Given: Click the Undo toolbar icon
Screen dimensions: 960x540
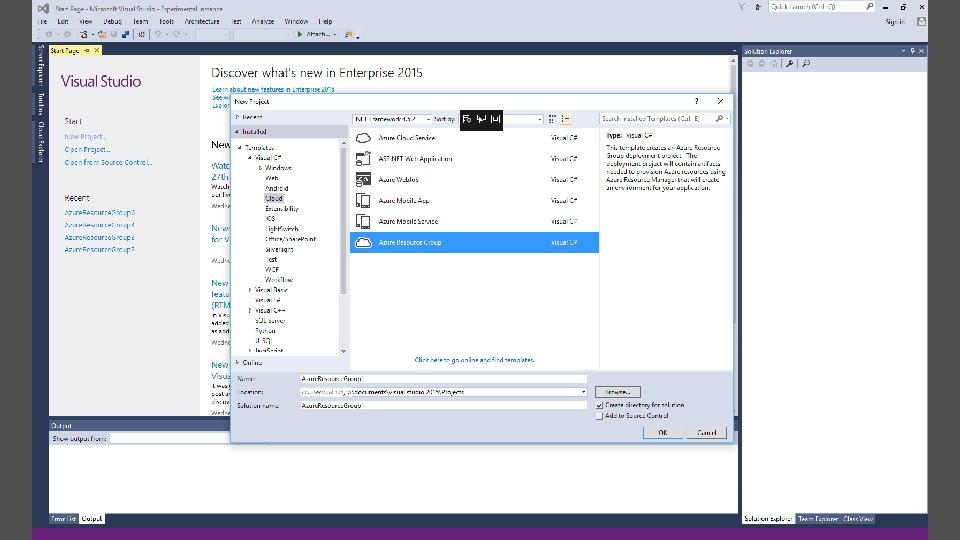Looking at the screenshot, I should [158, 34].
